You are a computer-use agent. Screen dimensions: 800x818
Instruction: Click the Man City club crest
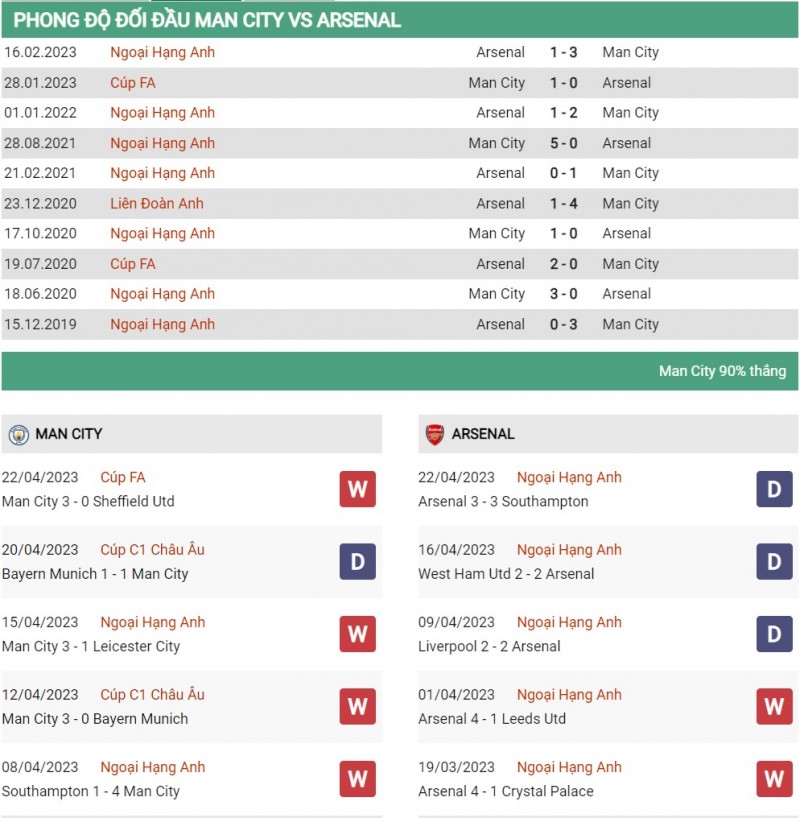[18, 434]
